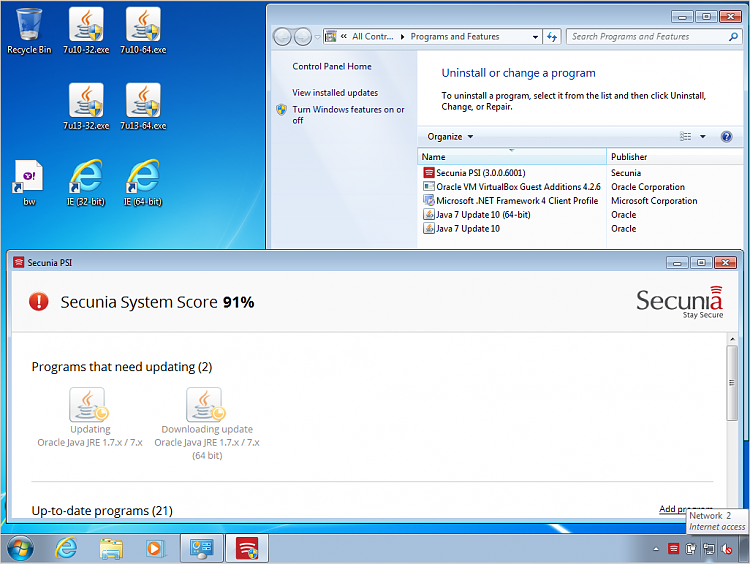Select the 7u13-32.exe Java installer icon
The height and width of the screenshot is (564, 750).
click(86, 107)
